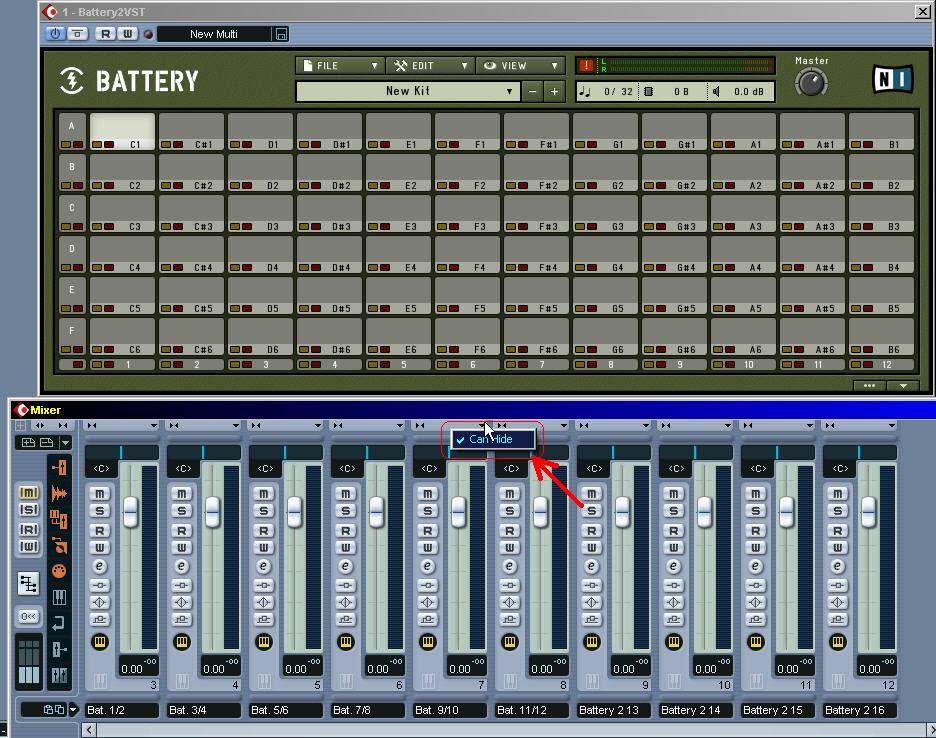Open the FILE menu in Battery

click(340, 66)
